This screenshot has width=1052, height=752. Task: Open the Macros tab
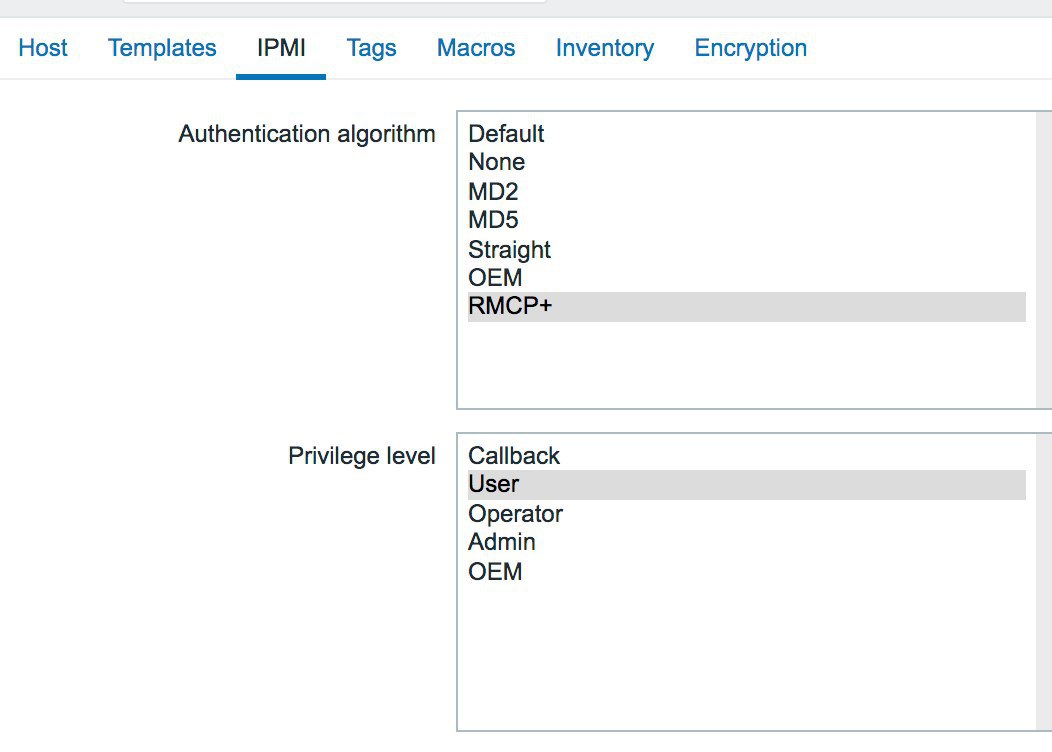point(476,48)
